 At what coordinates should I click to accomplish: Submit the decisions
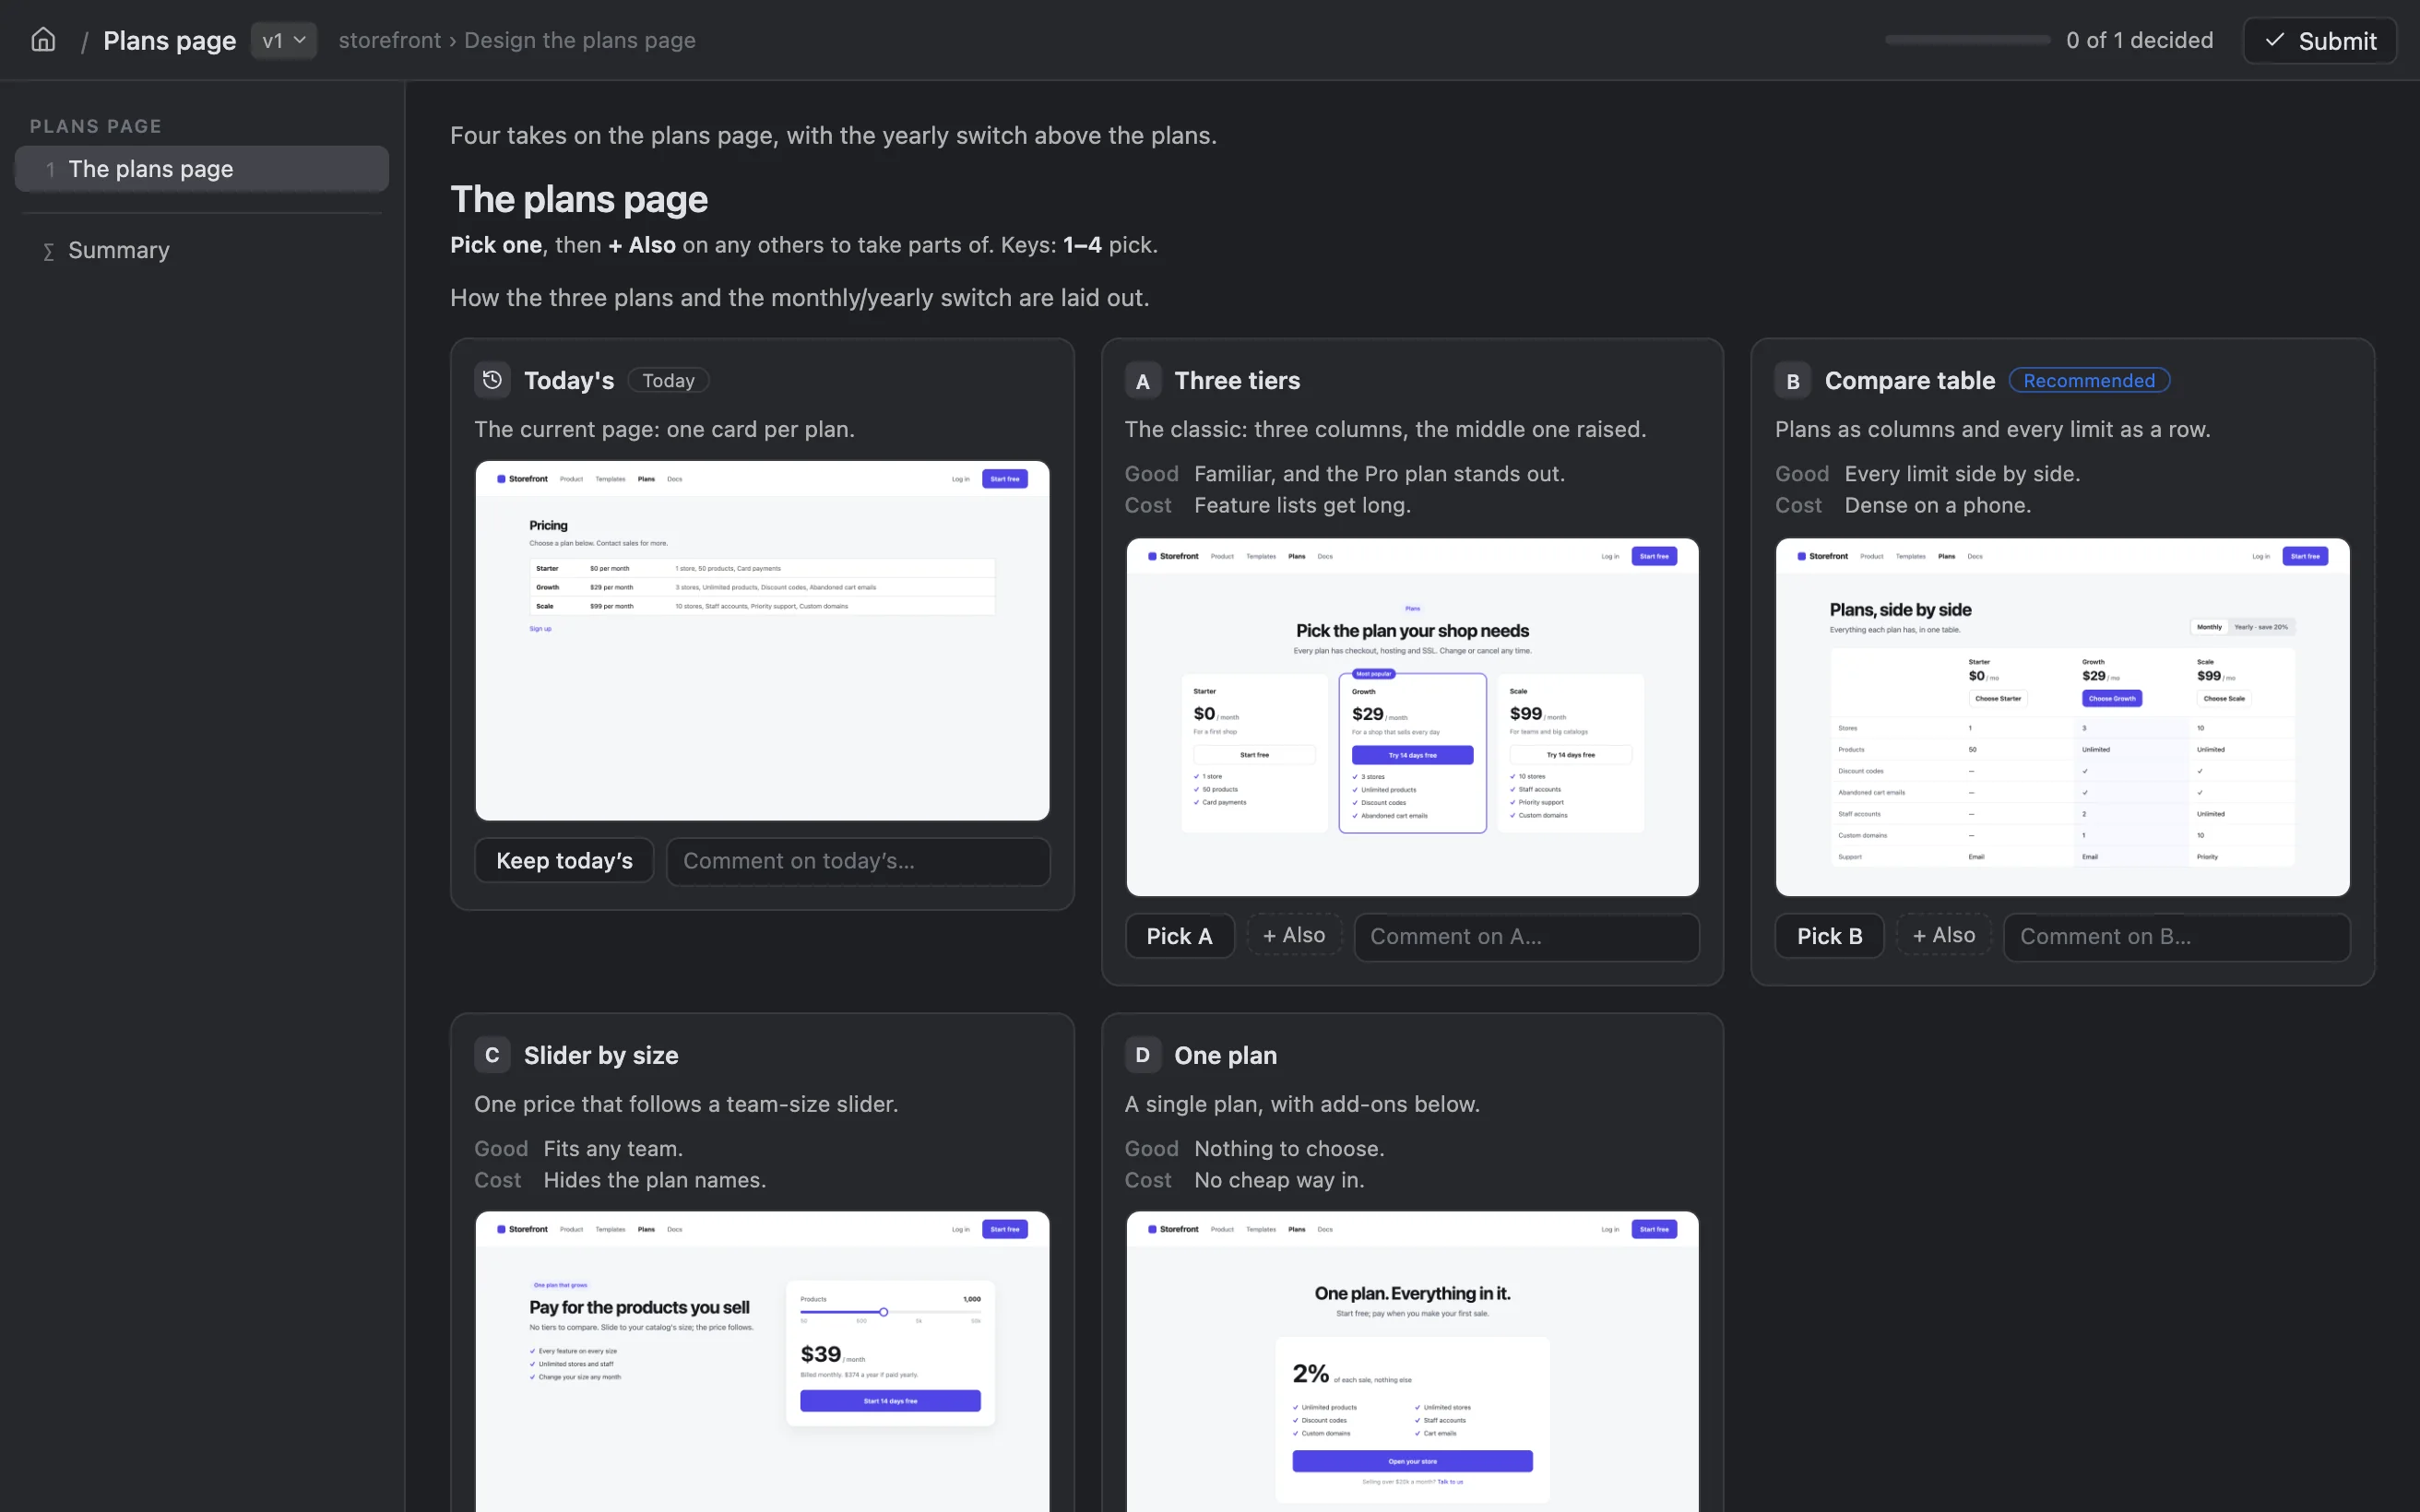coord(2319,40)
